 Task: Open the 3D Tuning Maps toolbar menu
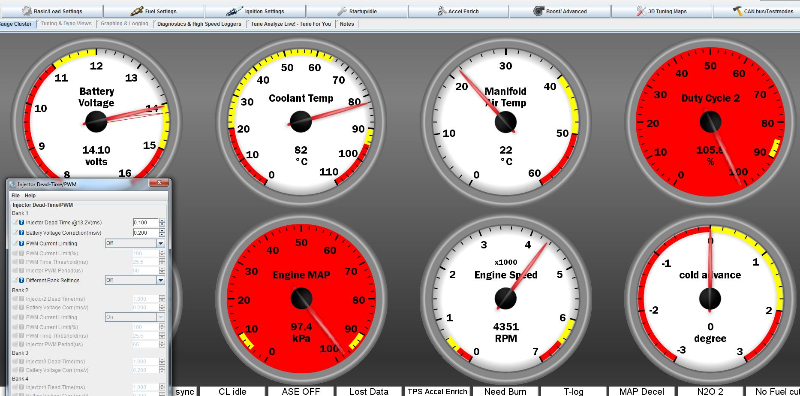click(662, 11)
